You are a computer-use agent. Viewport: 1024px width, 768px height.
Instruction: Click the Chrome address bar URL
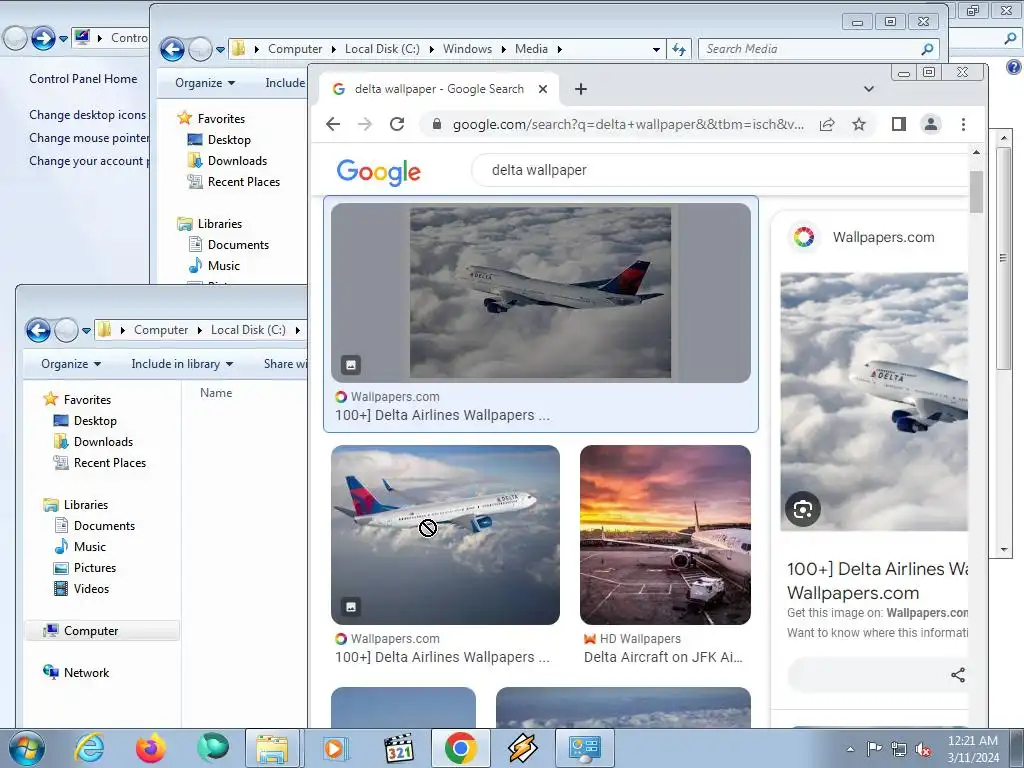coord(628,124)
